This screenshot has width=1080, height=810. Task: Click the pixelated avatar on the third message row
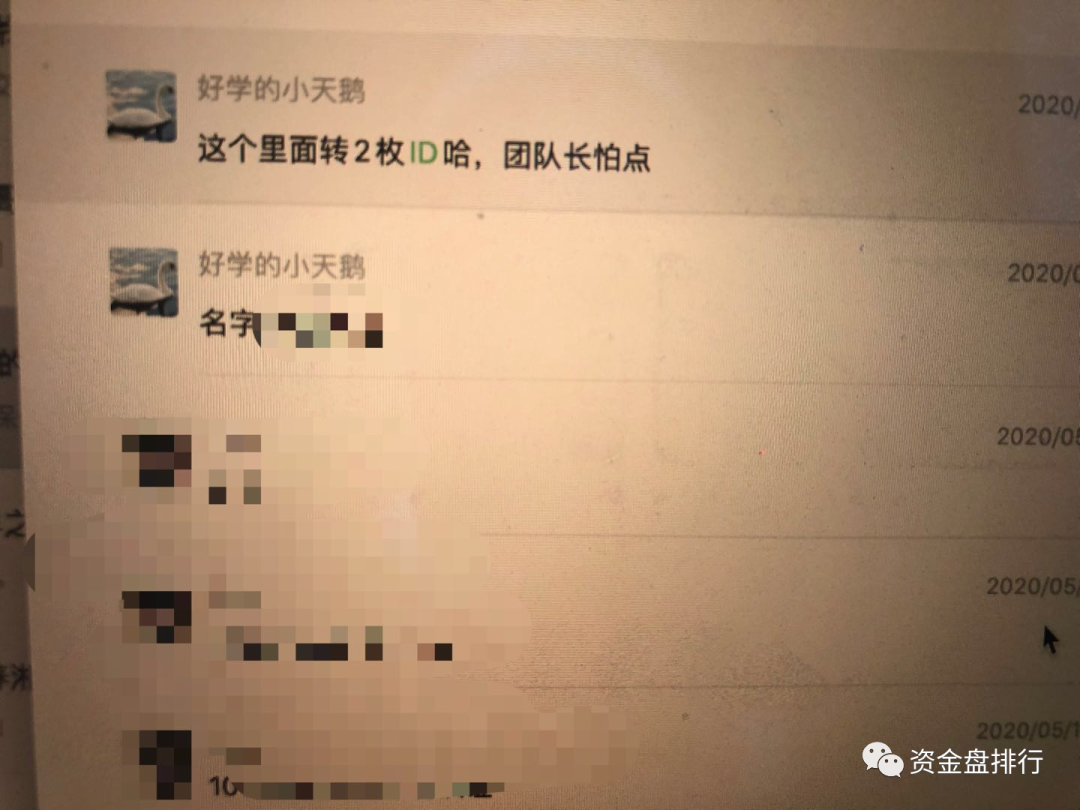tap(156, 461)
